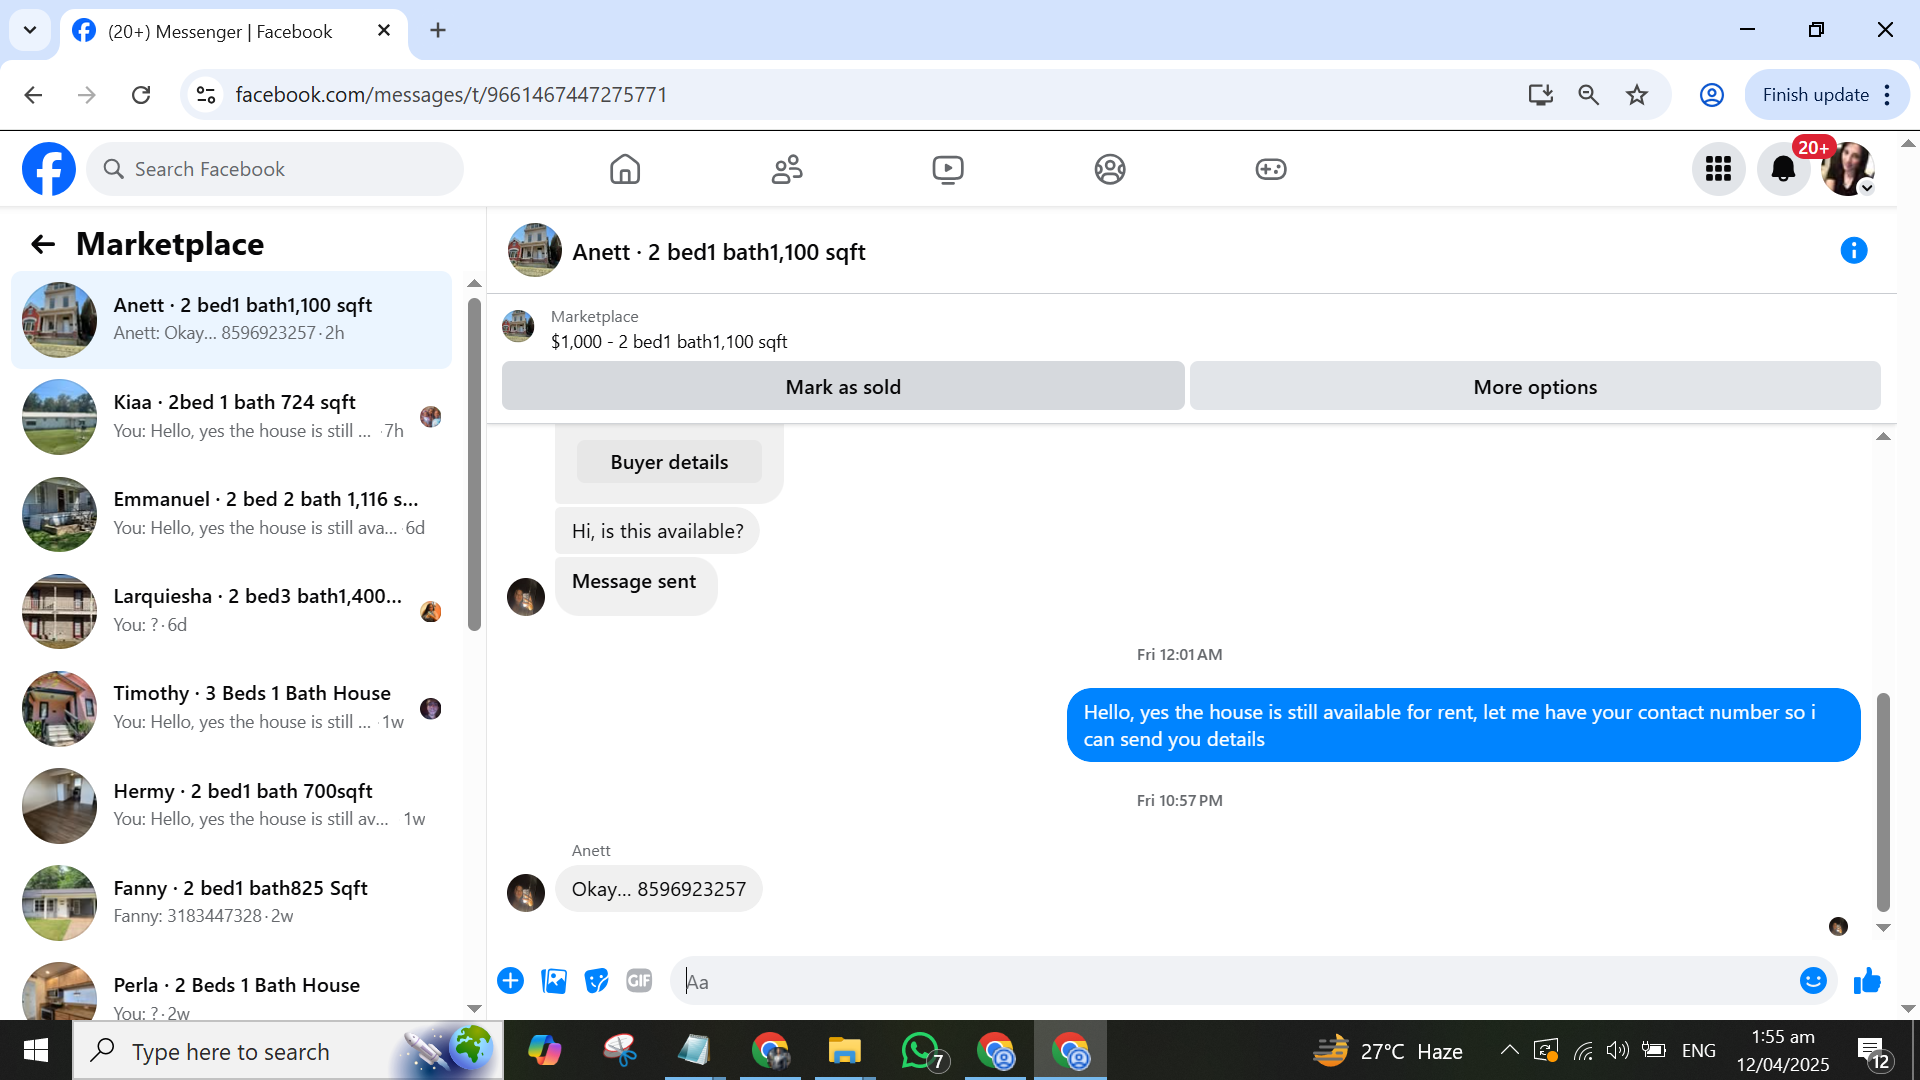The width and height of the screenshot is (1920, 1080).
Task: Click the 'Hi, is this available?' message
Action: pos(657,531)
